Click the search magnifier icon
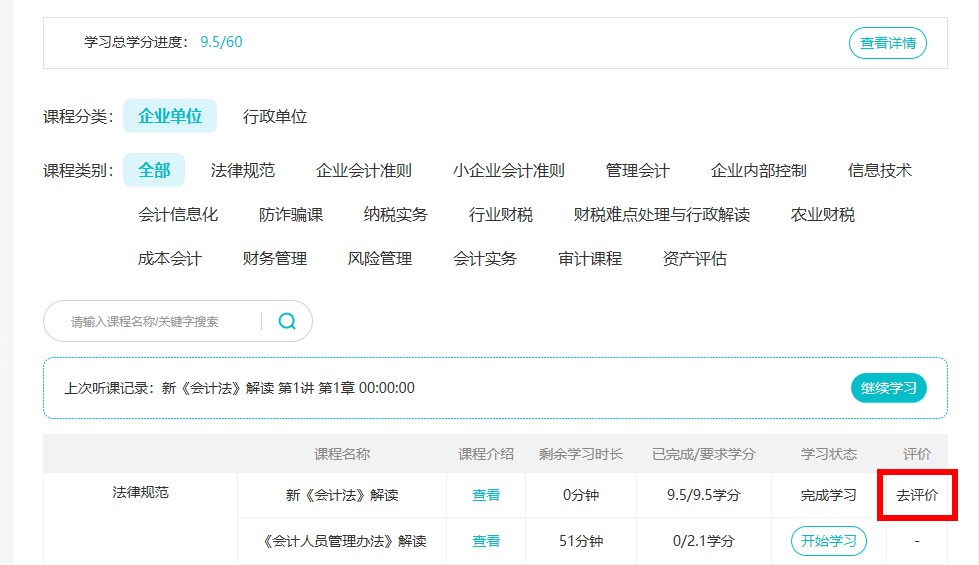The image size is (979, 565). click(x=287, y=321)
